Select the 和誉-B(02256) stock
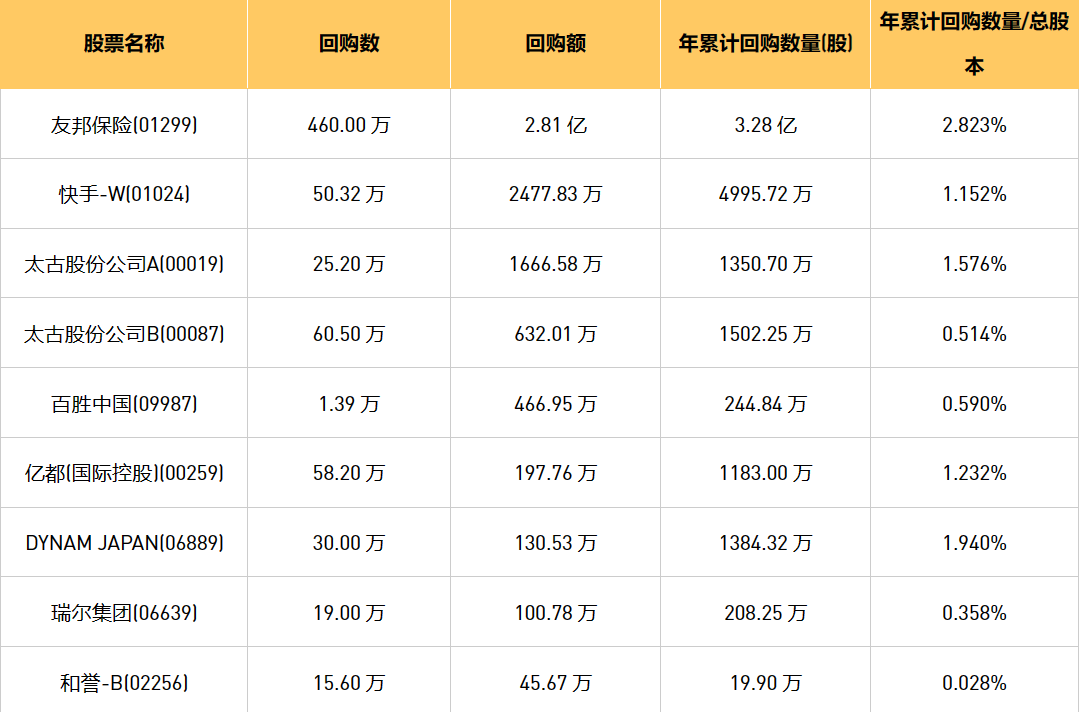This screenshot has height=712, width=1080. [x=124, y=683]
